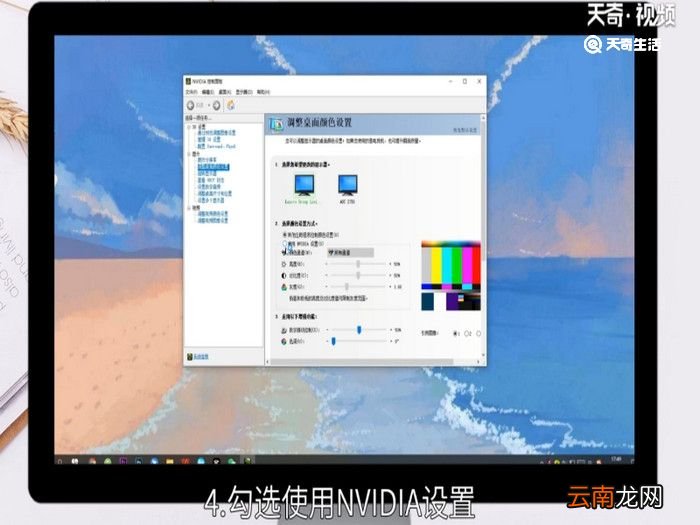The image size is (700, 525).
Task: Click the color bars reference image
Action: (451, 276)
